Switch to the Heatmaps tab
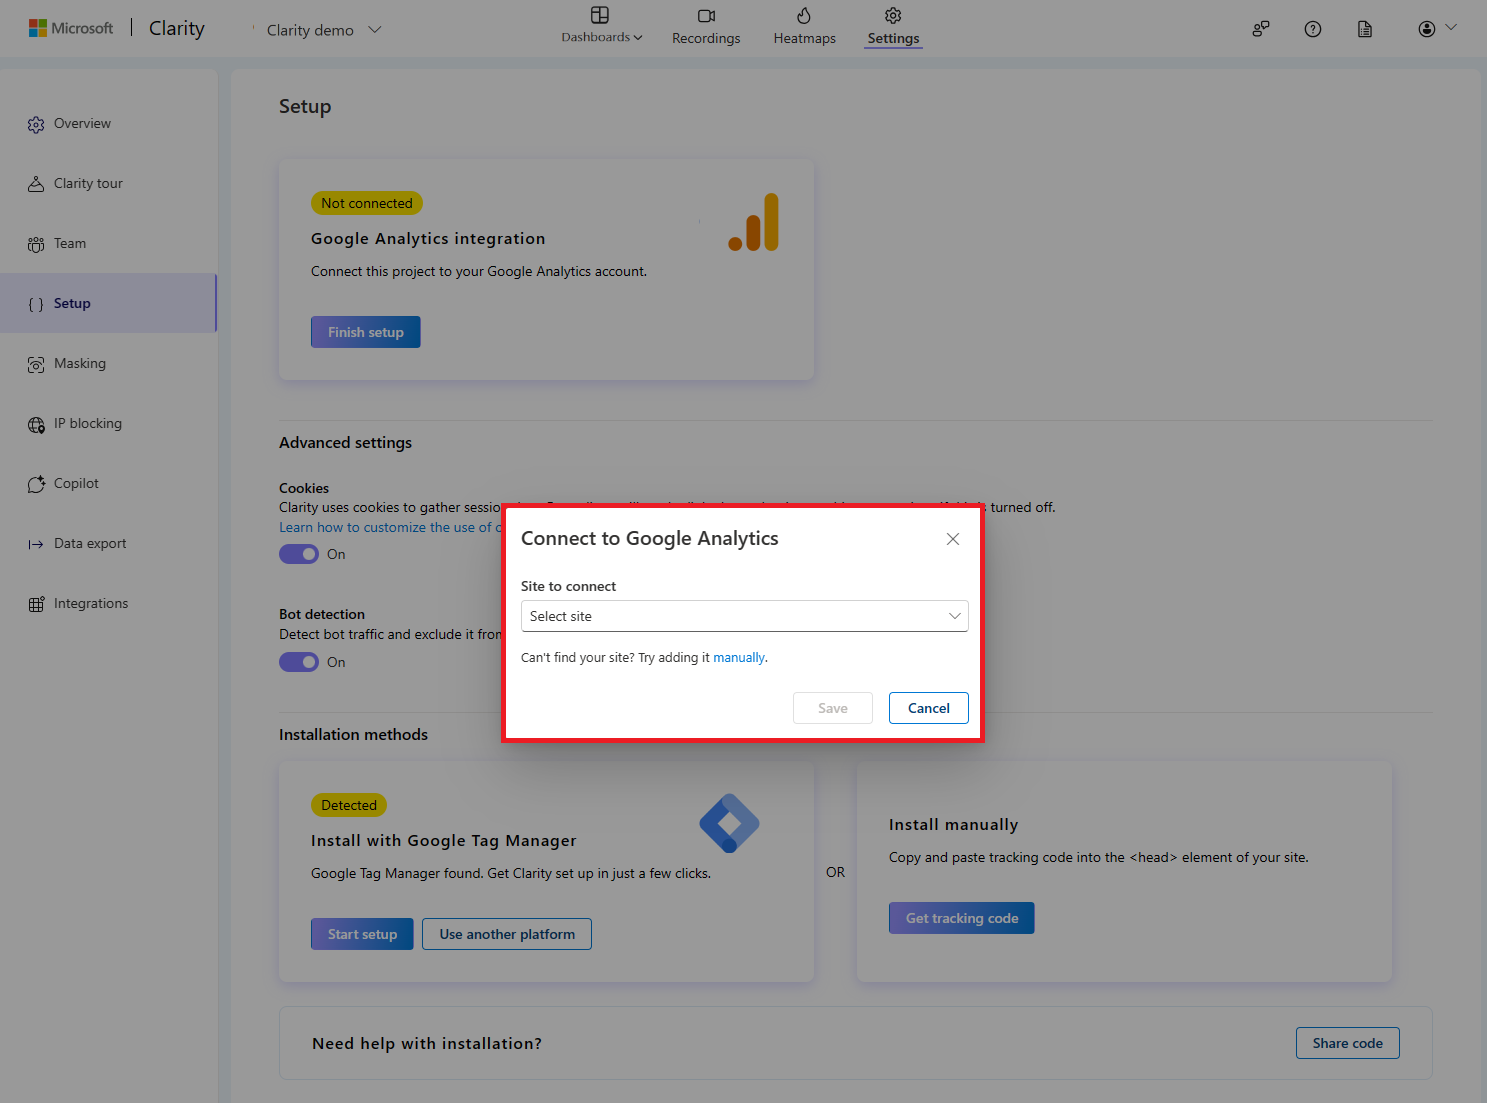1487x1103 pixels. coord(804,38)
